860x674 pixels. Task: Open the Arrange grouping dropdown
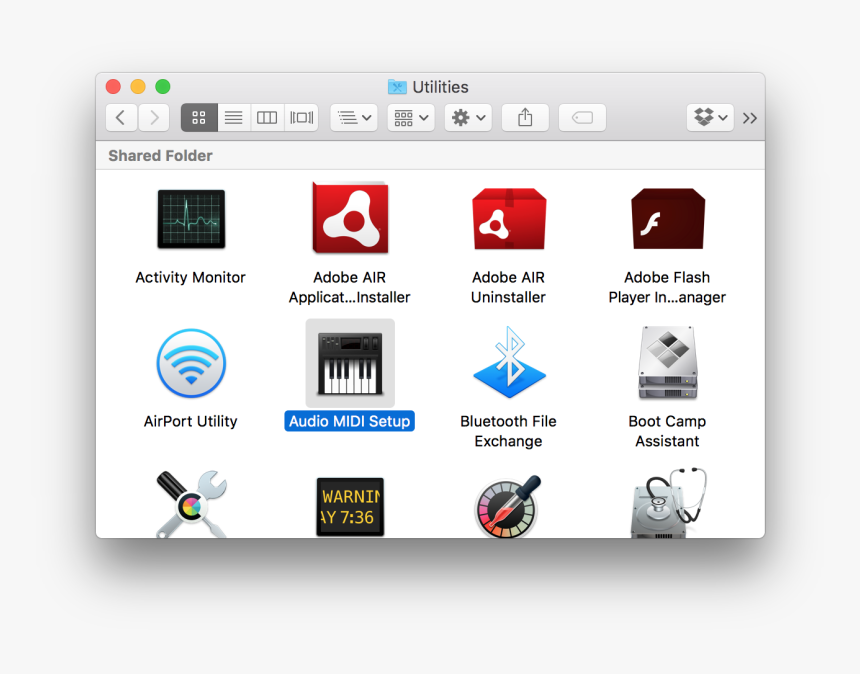411,117
